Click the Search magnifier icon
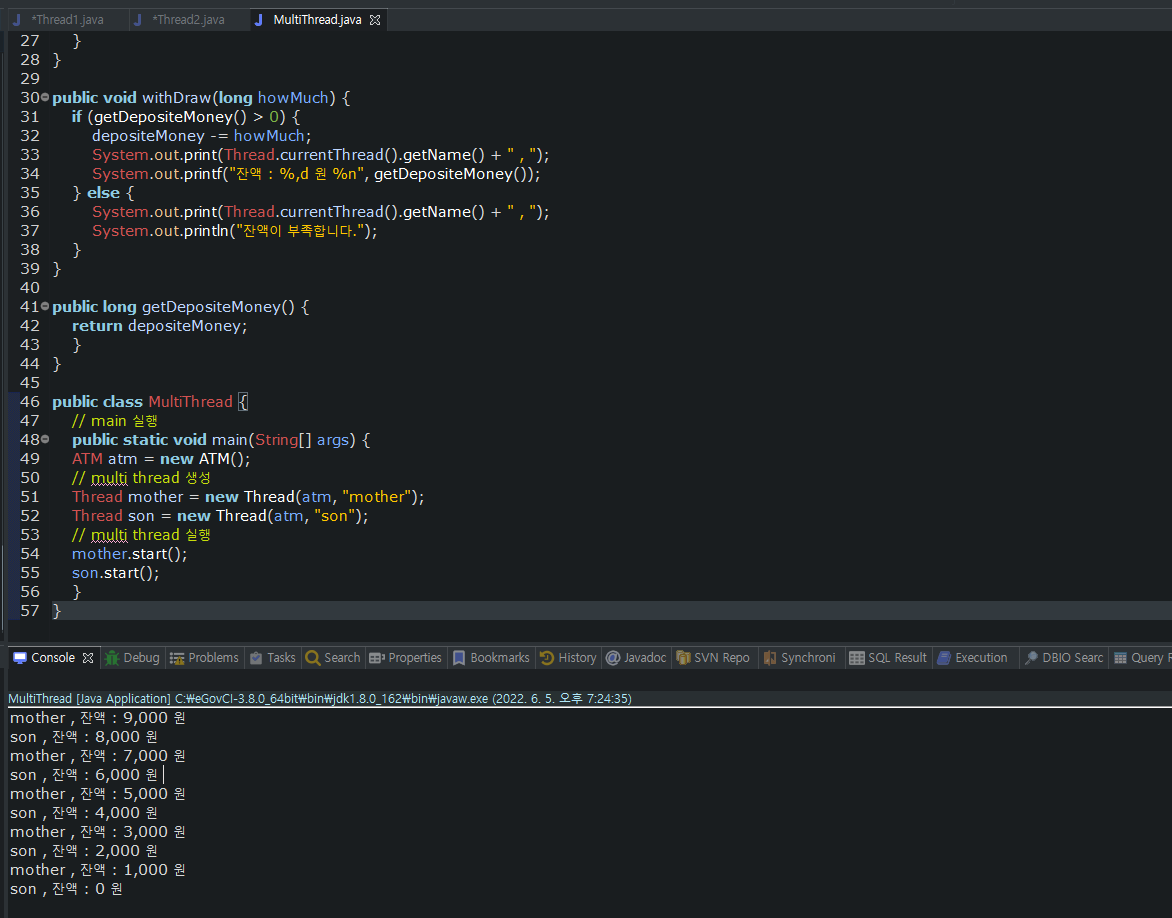 point(313,658)
